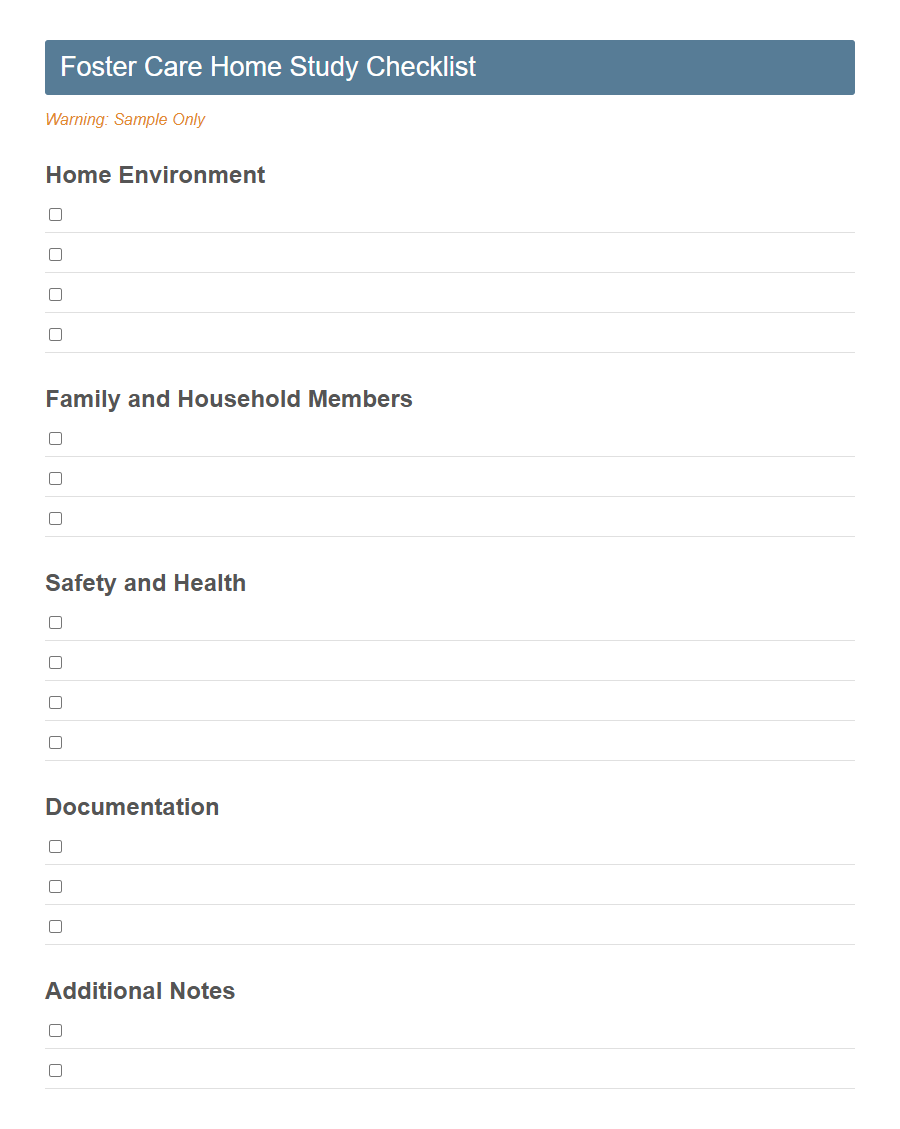
Task: Click the Warning: Sample Only text
Action: coord(125,119)
